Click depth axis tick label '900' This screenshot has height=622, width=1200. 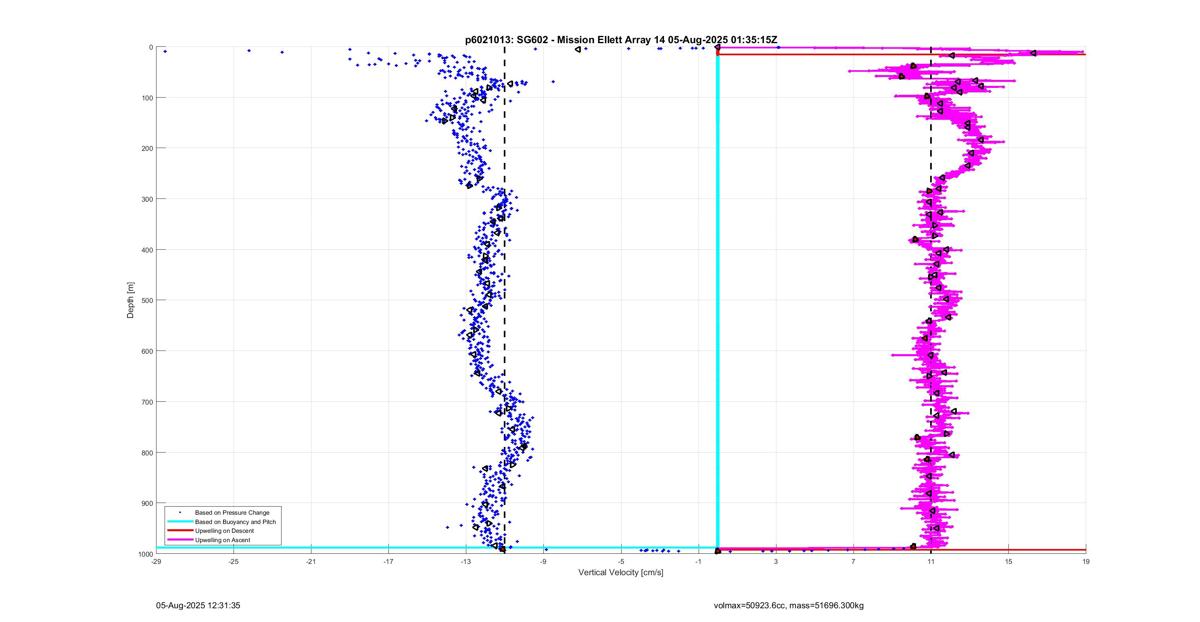(146, 503)
